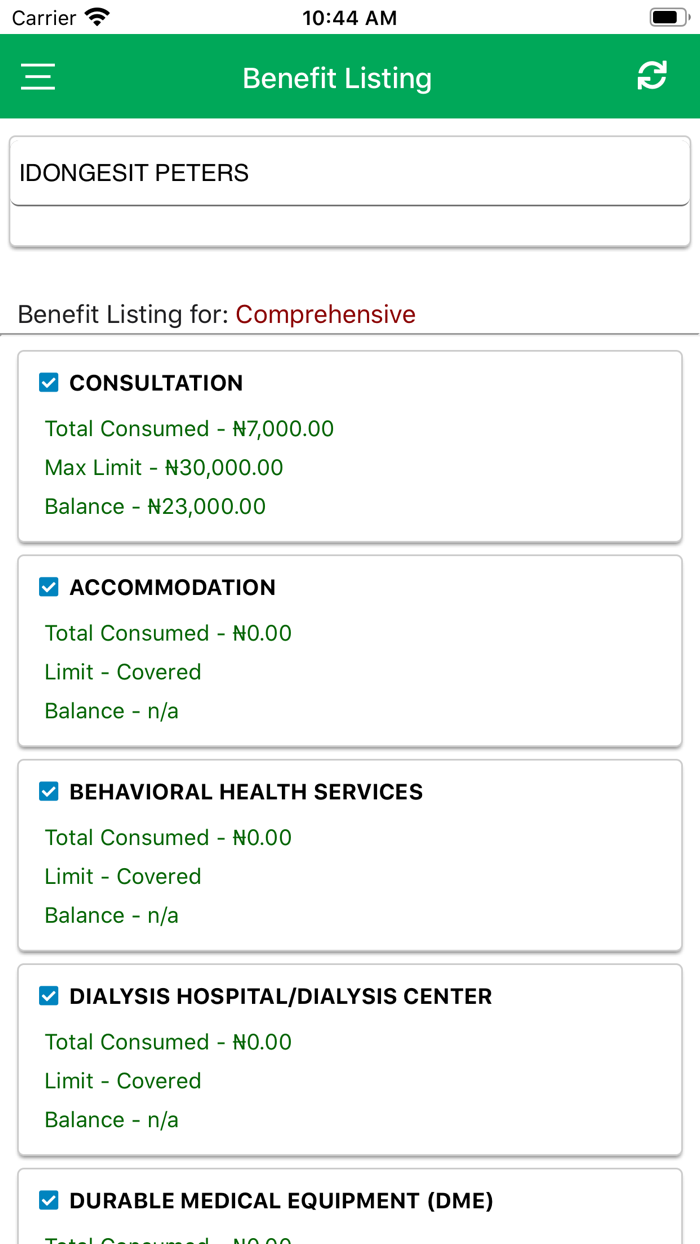Click Limit - Covered under BEHAVIORAL HEALTH SERVICES
The height and width of the screenshot is (1244, 700).
(122, 876)
